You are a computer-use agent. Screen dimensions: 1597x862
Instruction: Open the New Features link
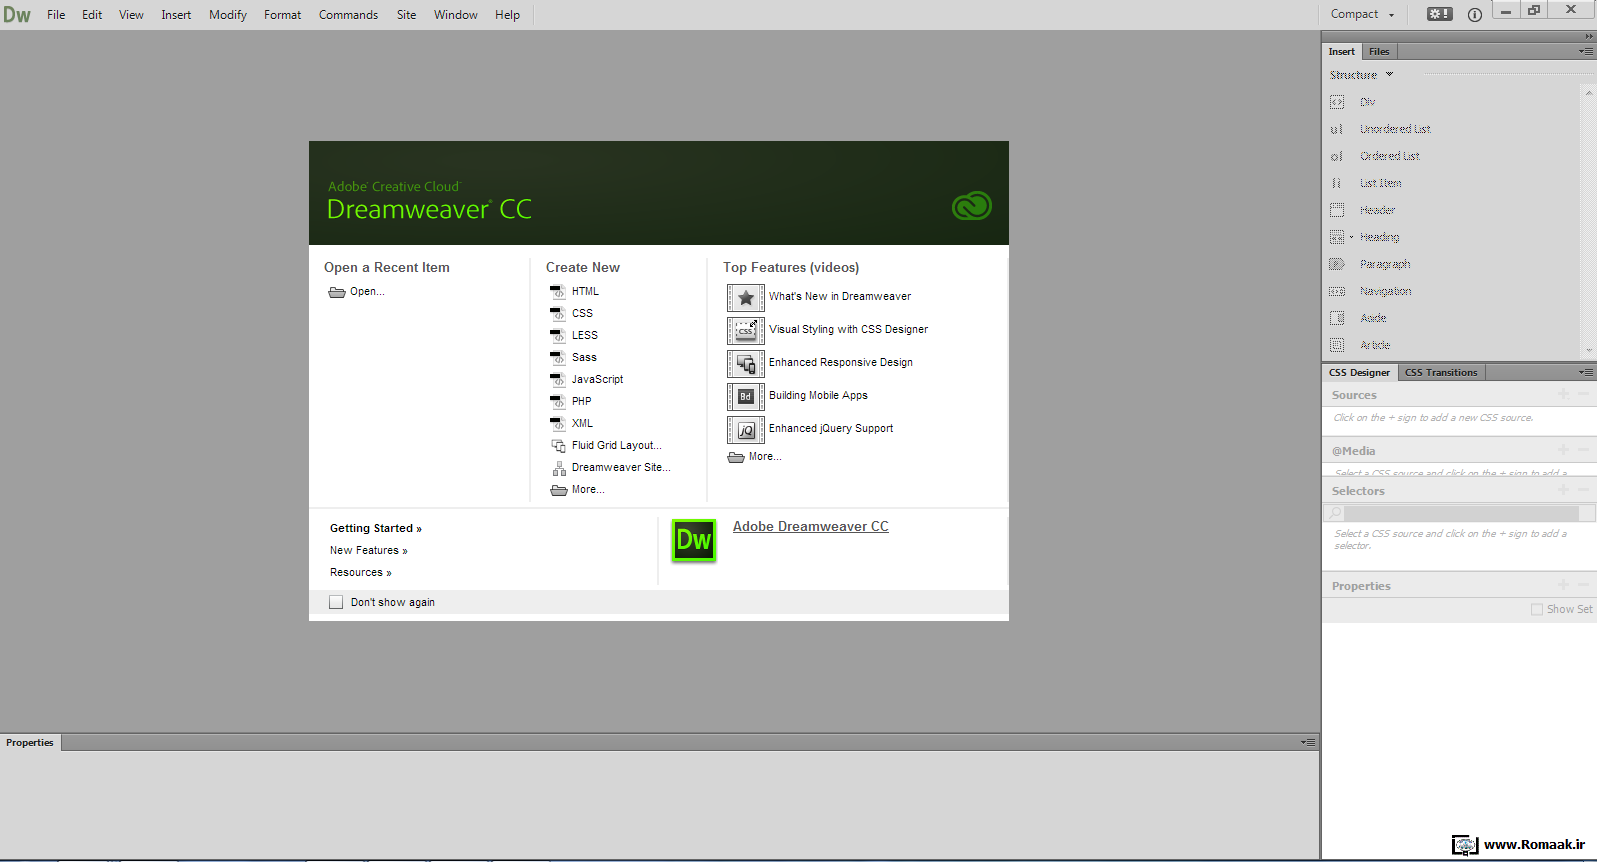tap(369, 550)
